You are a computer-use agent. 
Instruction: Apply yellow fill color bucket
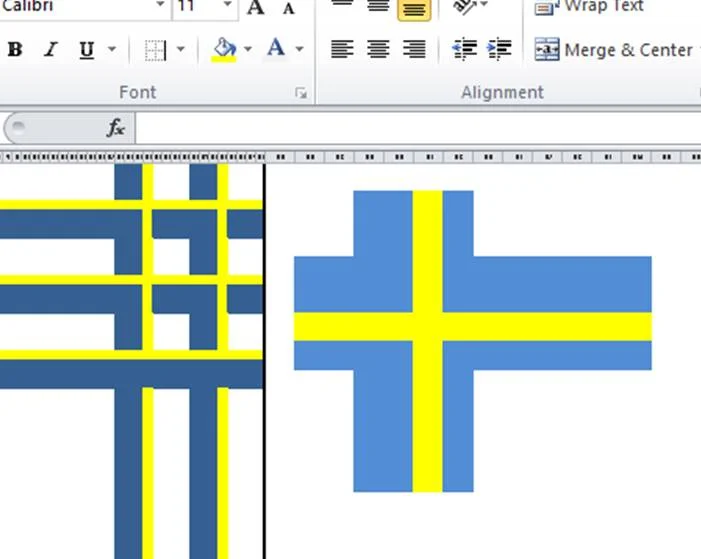pos(224,49)
